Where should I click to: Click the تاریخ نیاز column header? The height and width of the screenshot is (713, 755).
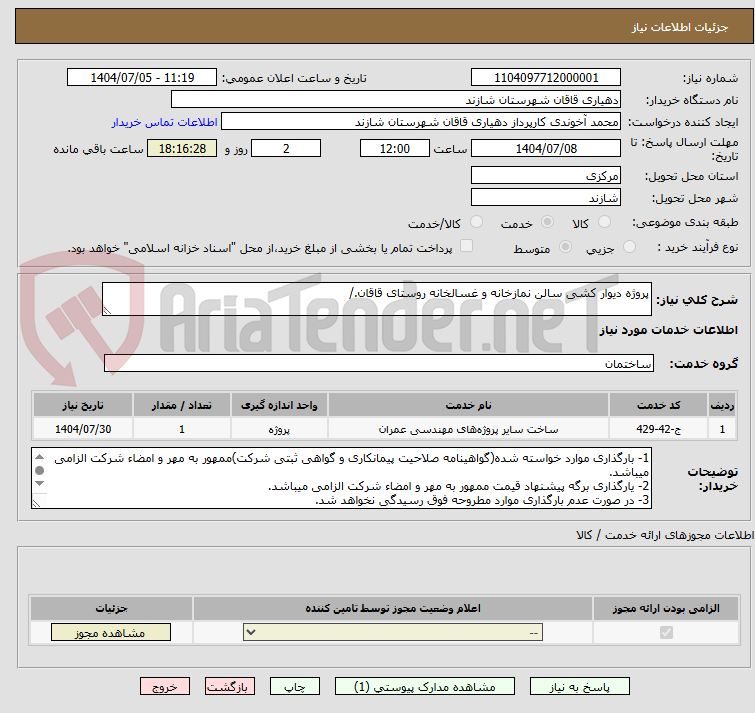click(83, 405)
